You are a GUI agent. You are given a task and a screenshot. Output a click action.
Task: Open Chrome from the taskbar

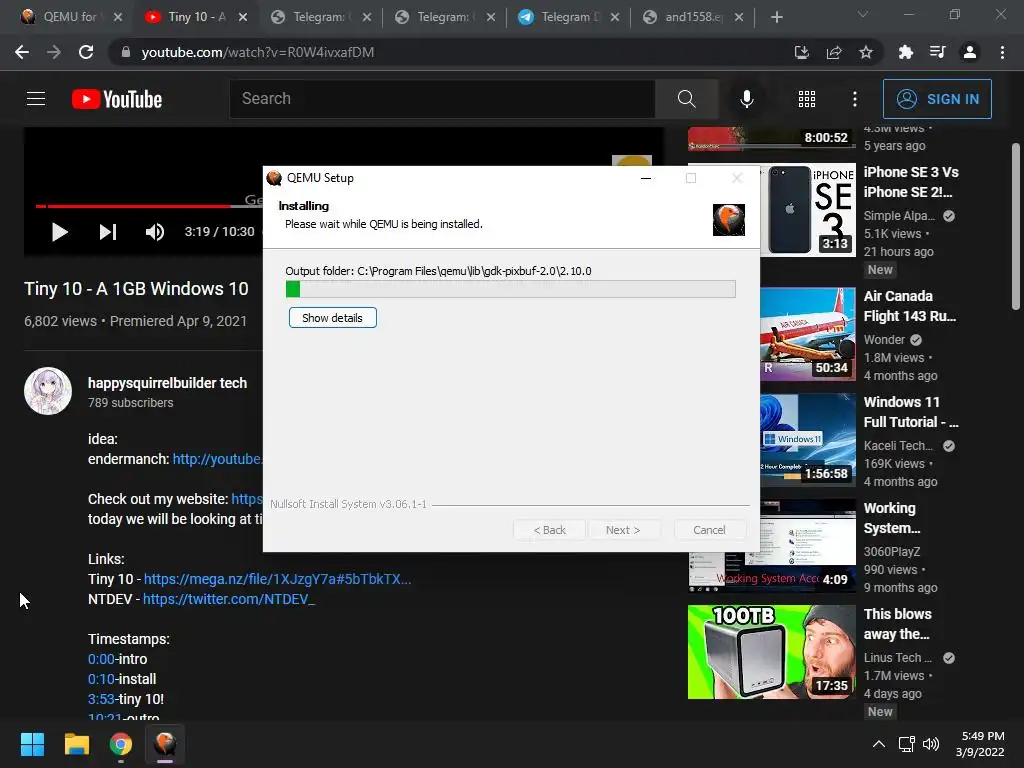[x=121, y=744]
